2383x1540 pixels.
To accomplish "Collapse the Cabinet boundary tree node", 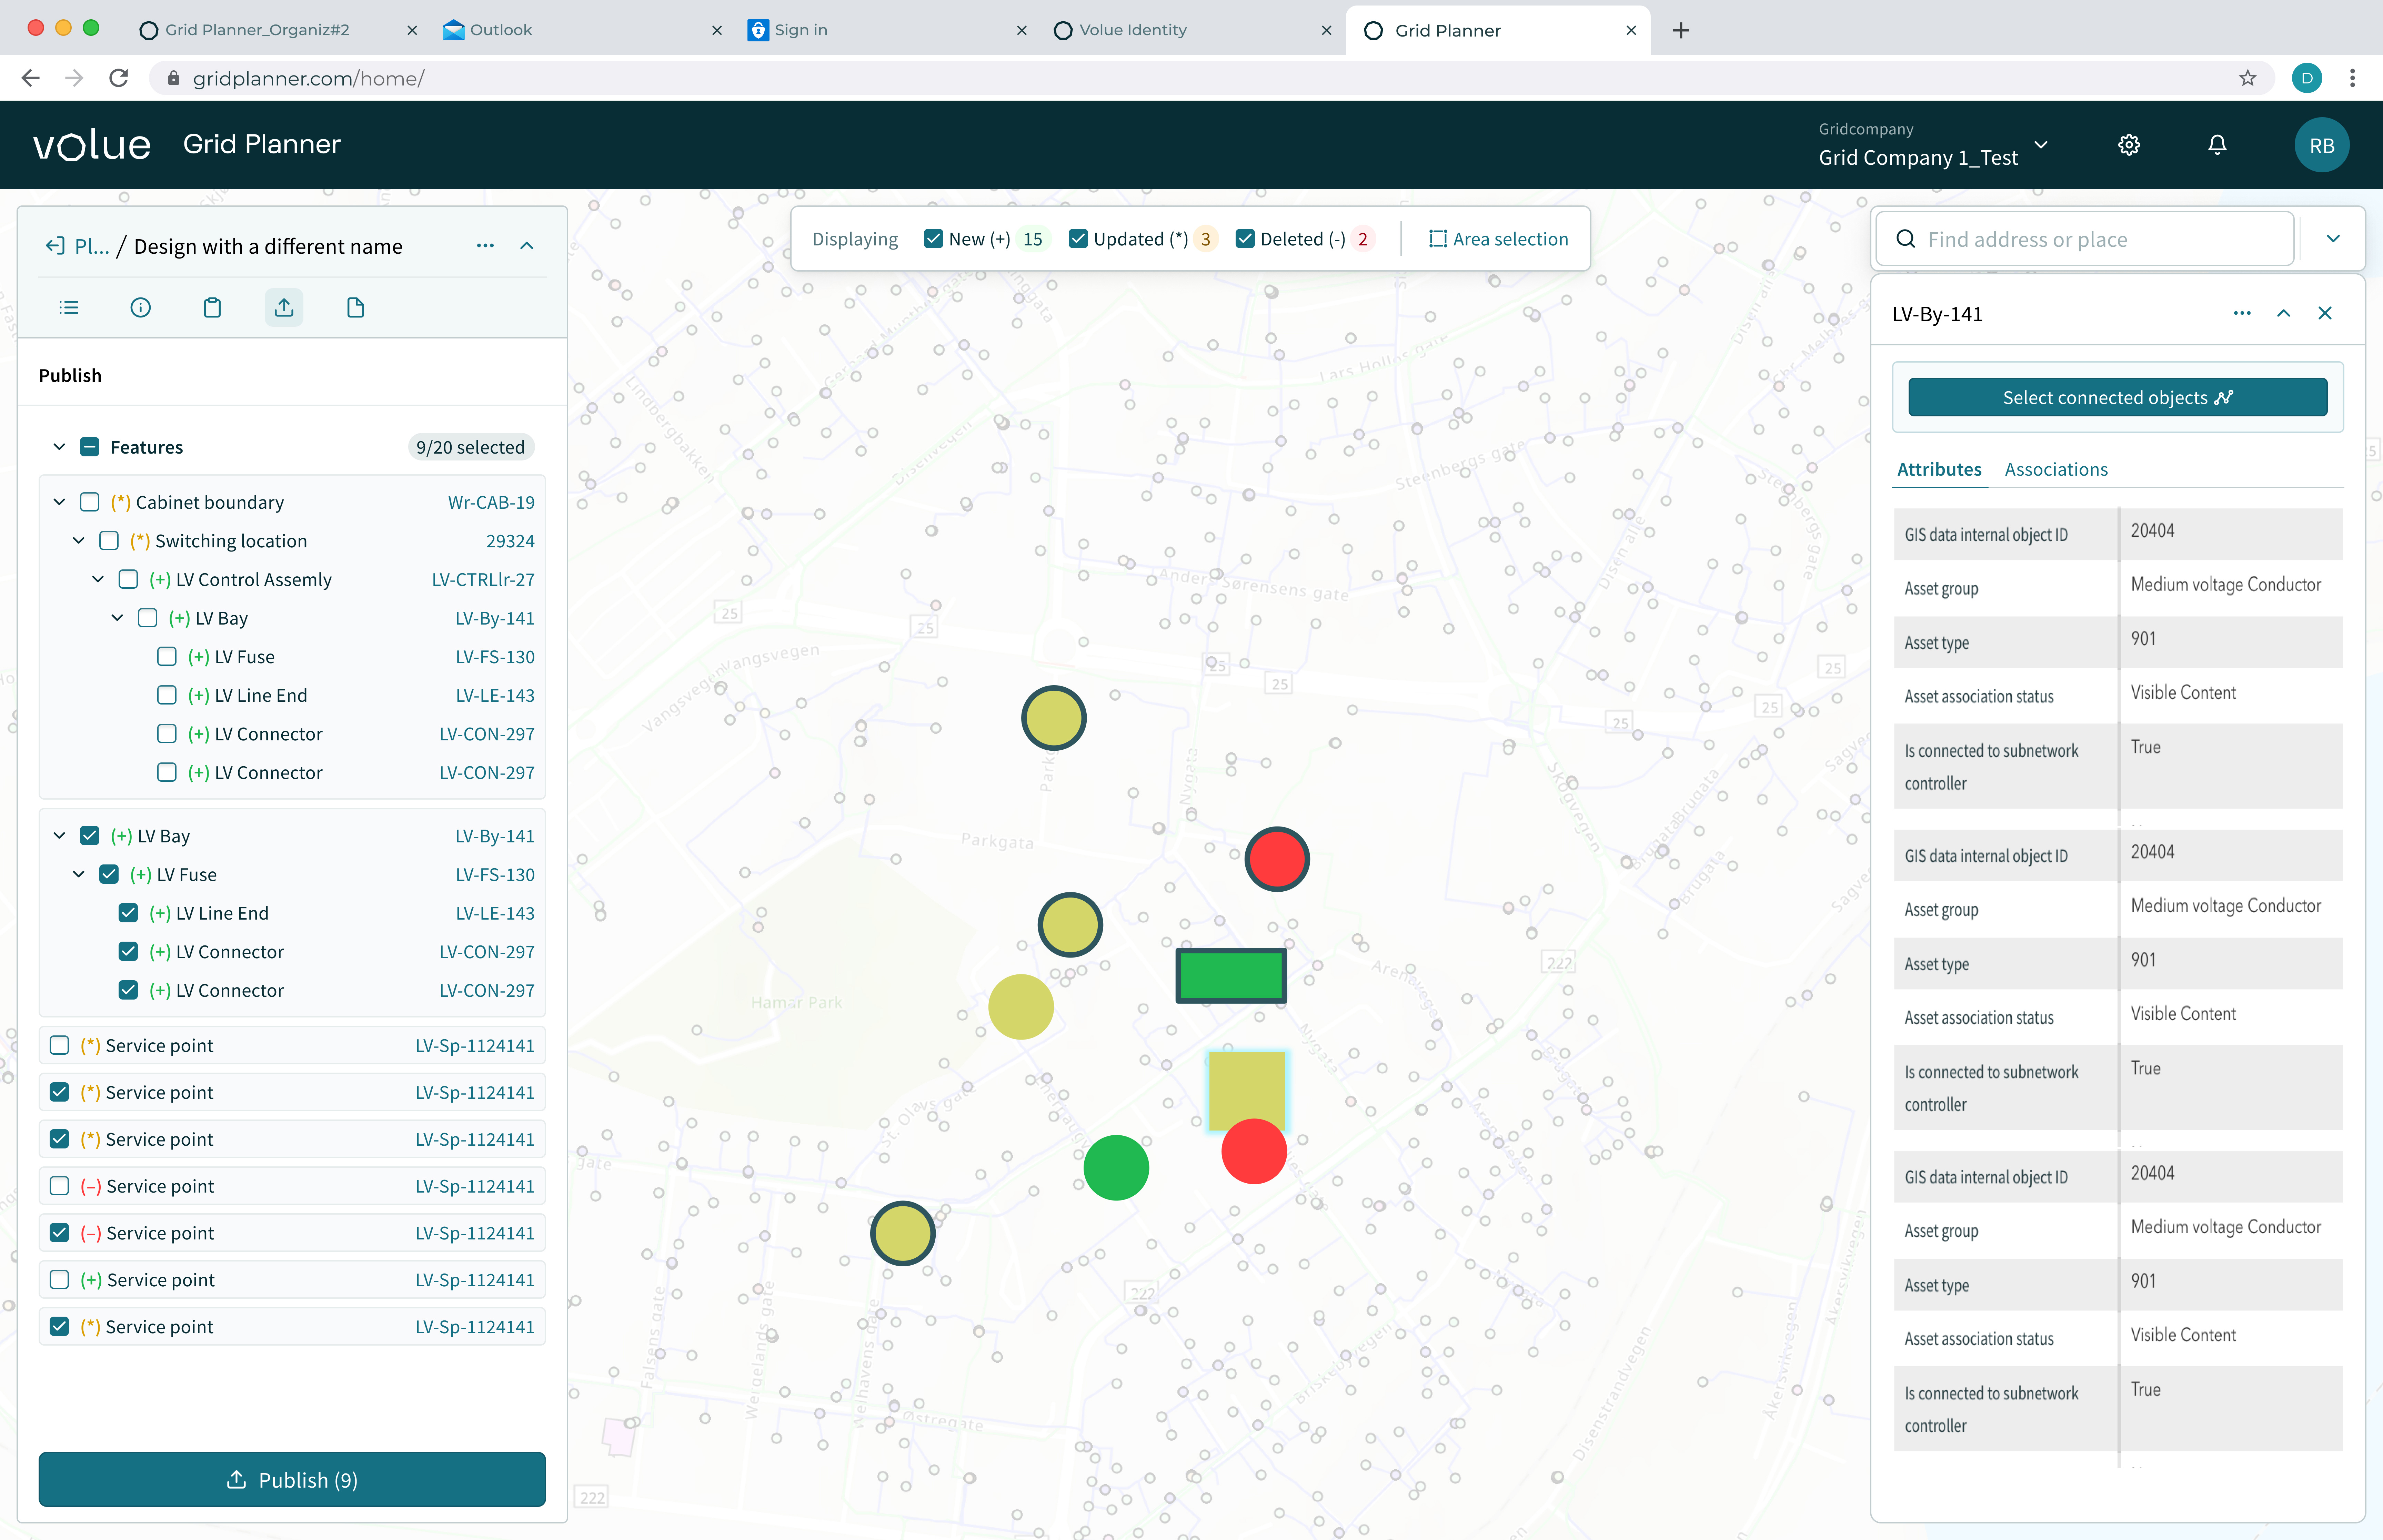I will coord(59,502).
